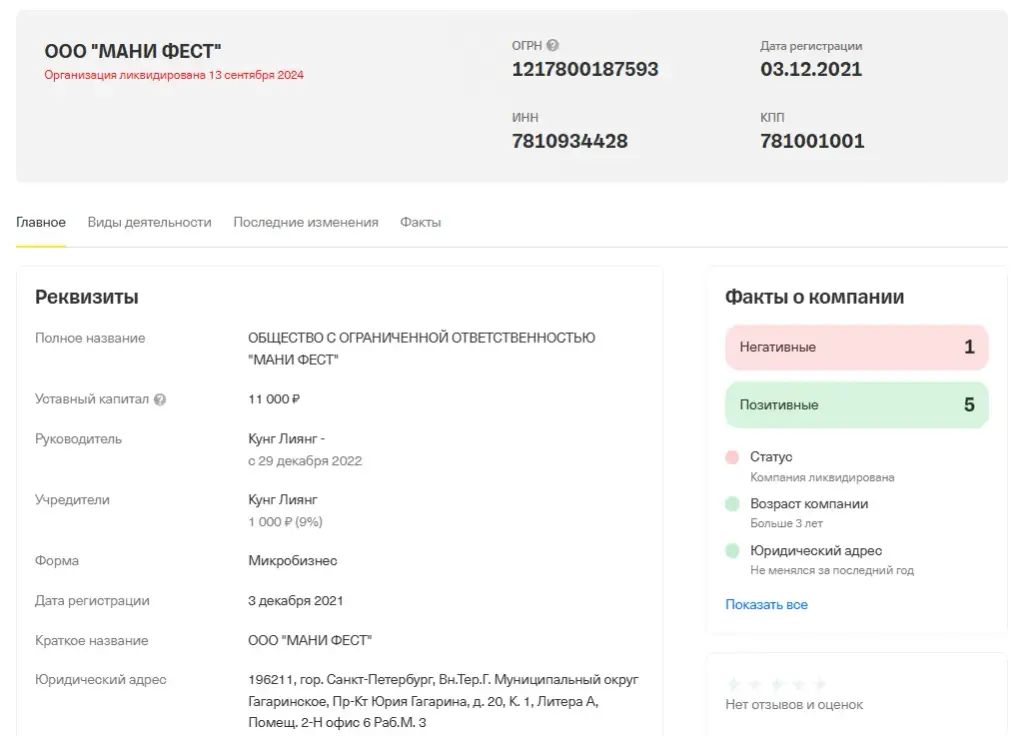
Task: Click the Полное название label
Action: (89, 338)
